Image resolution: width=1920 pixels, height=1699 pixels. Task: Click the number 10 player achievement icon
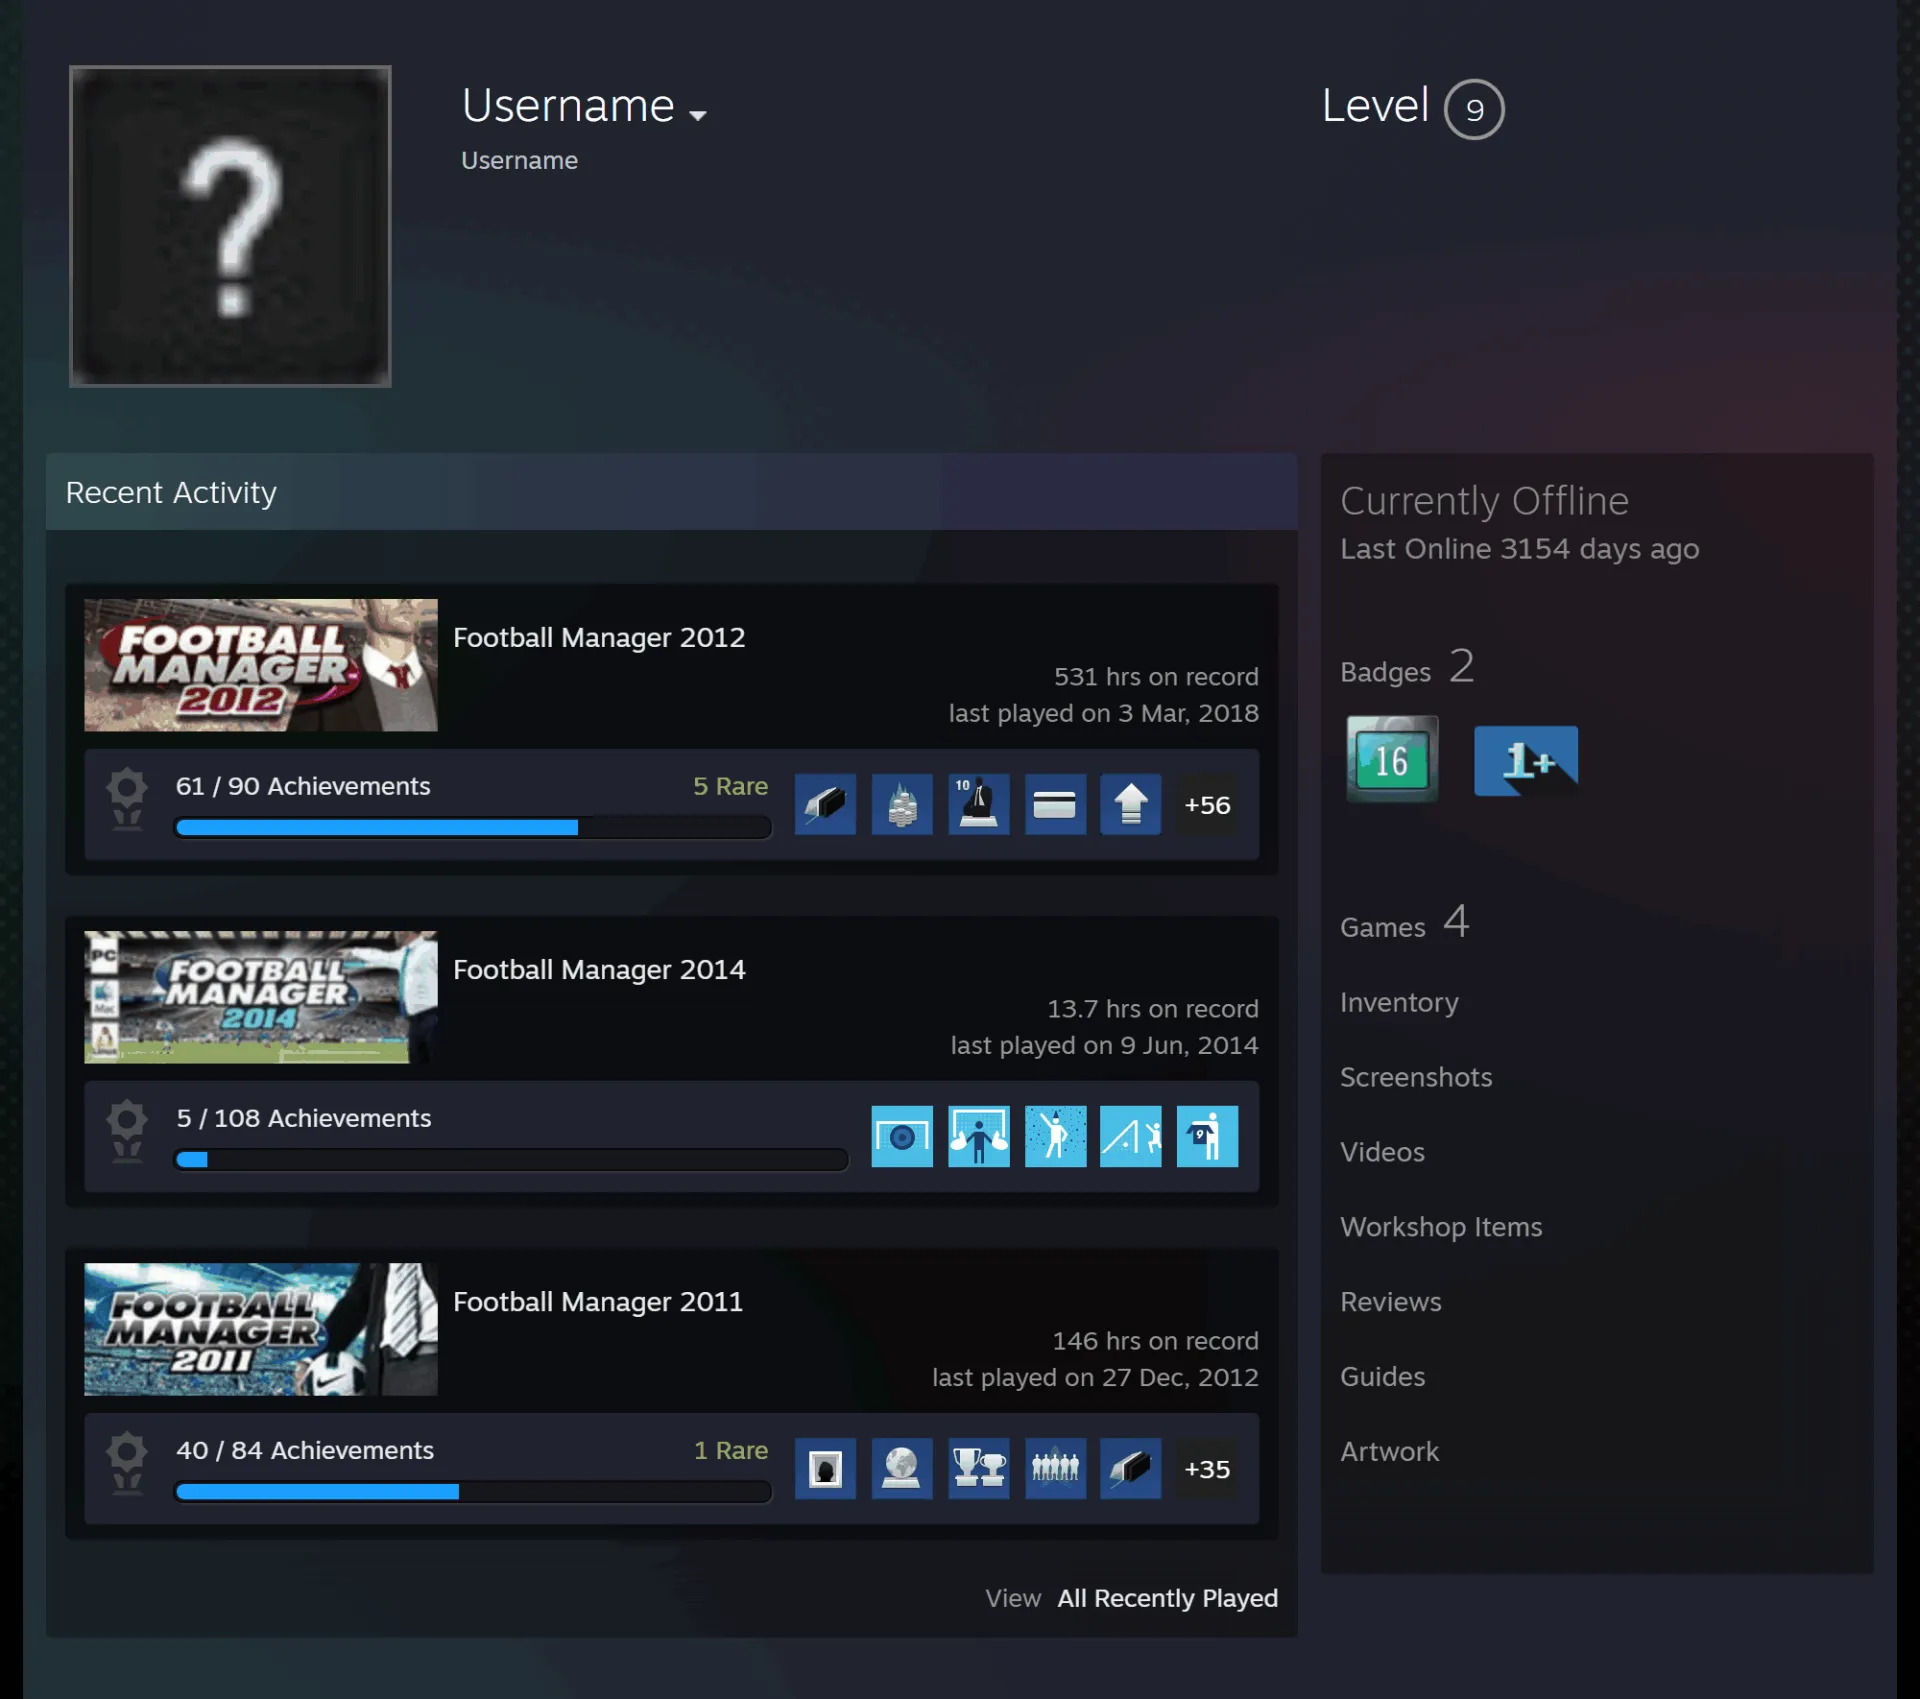point(978,804)
